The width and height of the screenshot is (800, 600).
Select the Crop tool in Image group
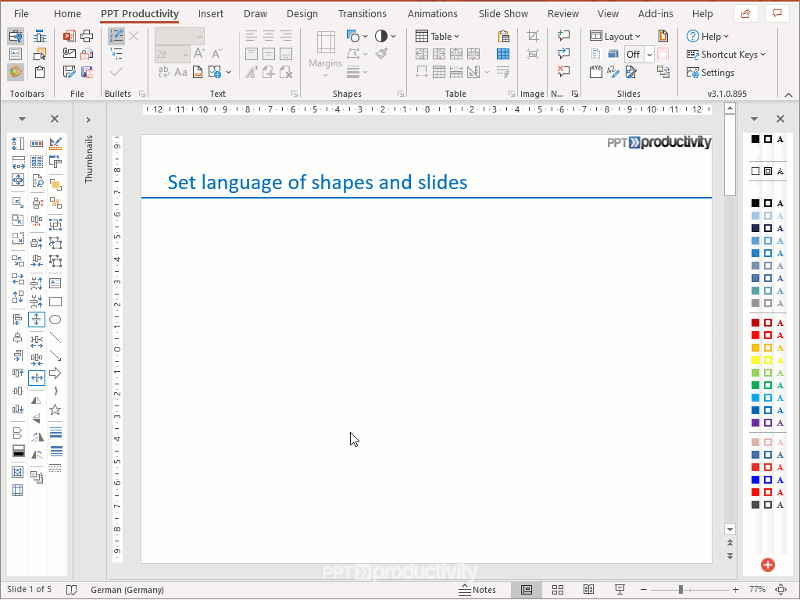point(533,36)
